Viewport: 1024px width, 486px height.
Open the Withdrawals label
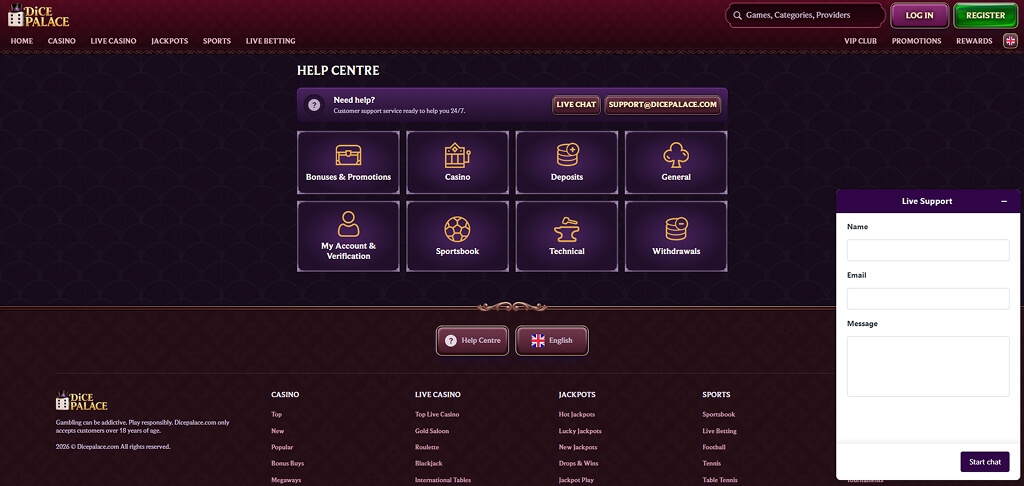pyautogui.click(x=676, y=251)
